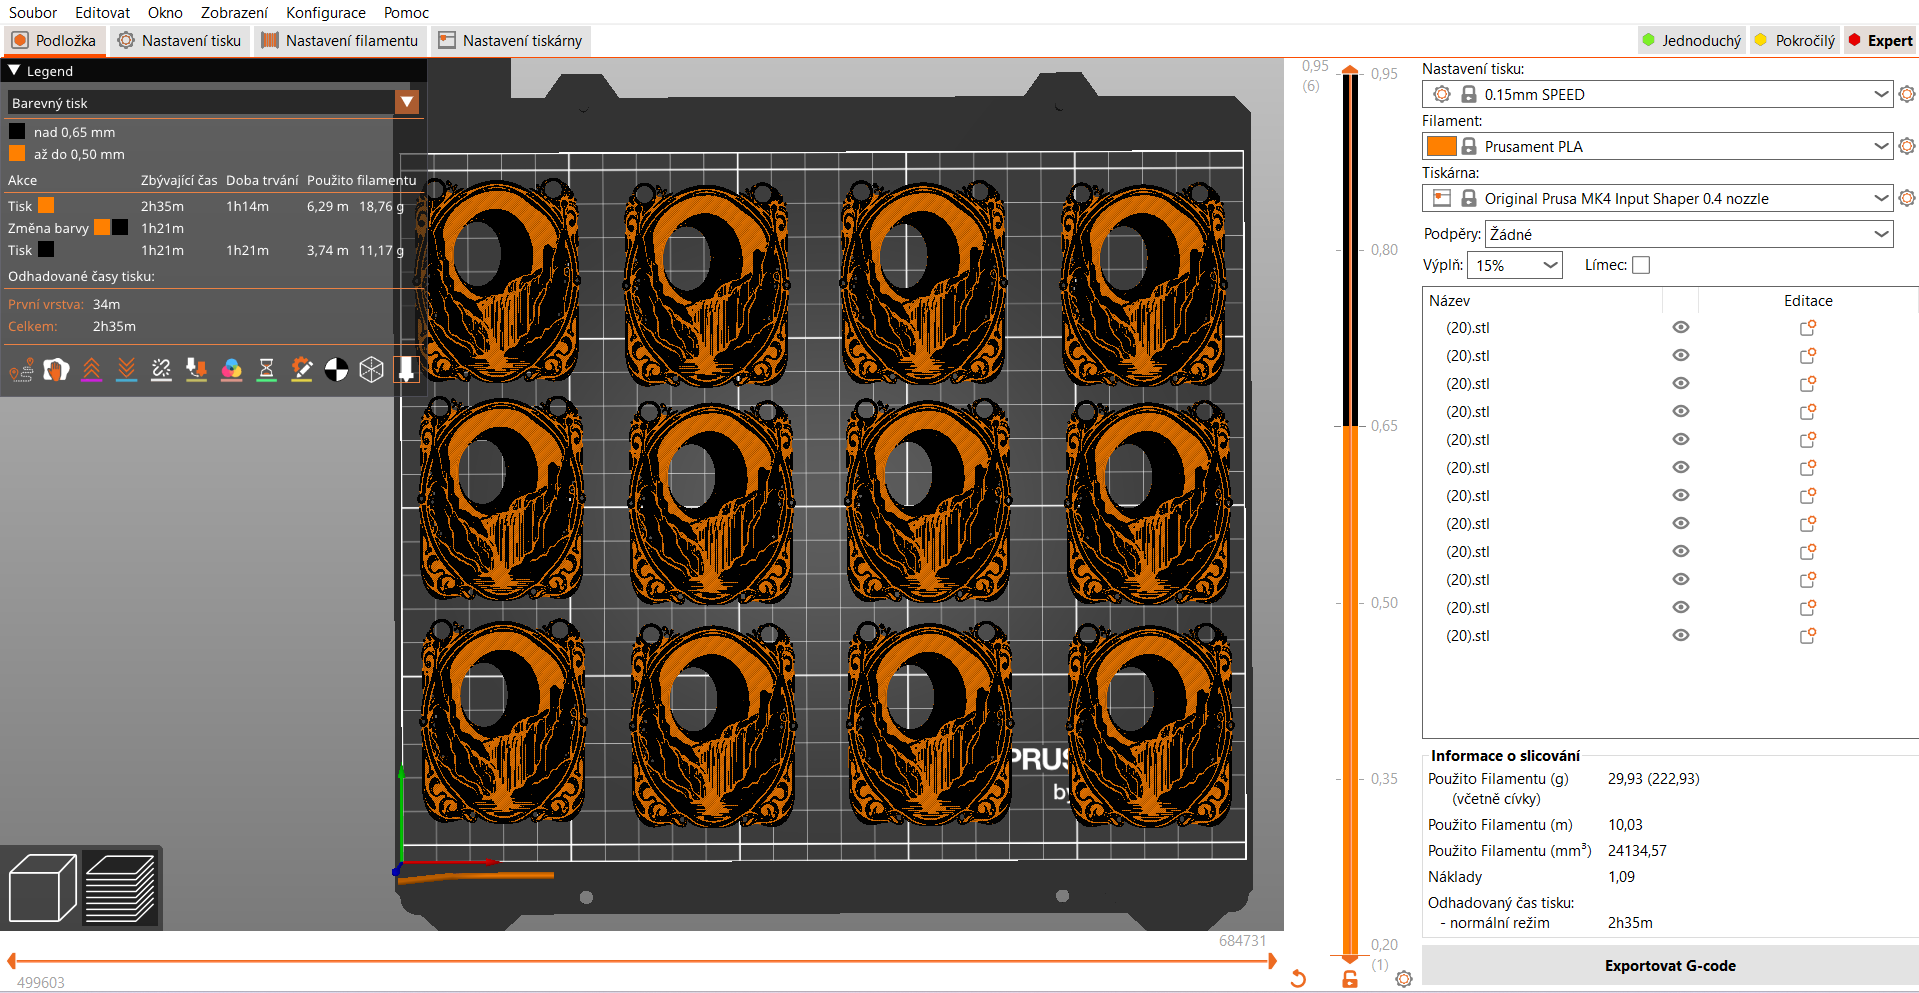Toggle travel moves visibility icon

(22, 370)
